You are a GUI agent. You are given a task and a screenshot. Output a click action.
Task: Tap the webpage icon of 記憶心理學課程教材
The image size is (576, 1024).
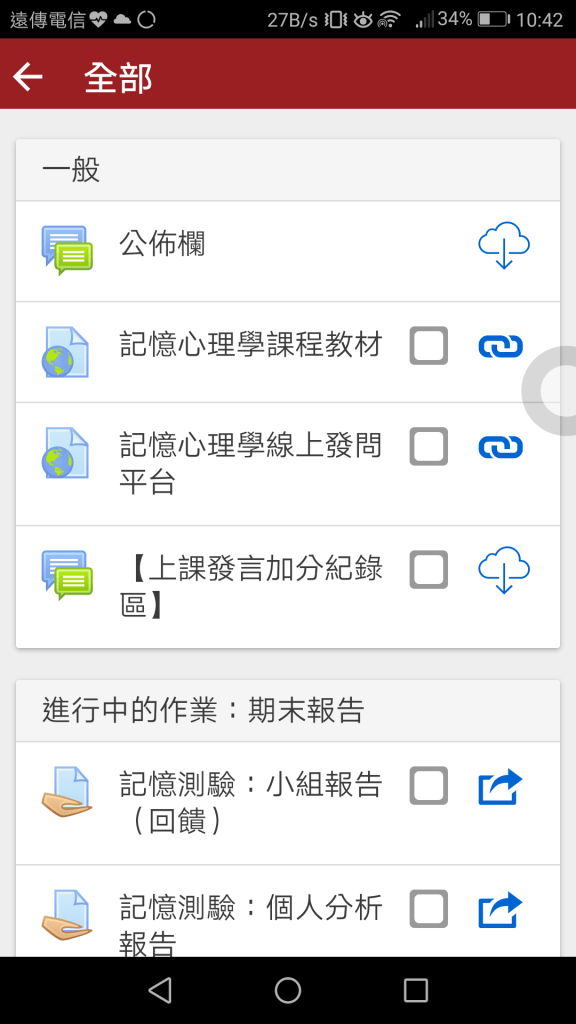click(x=66, y=345)
